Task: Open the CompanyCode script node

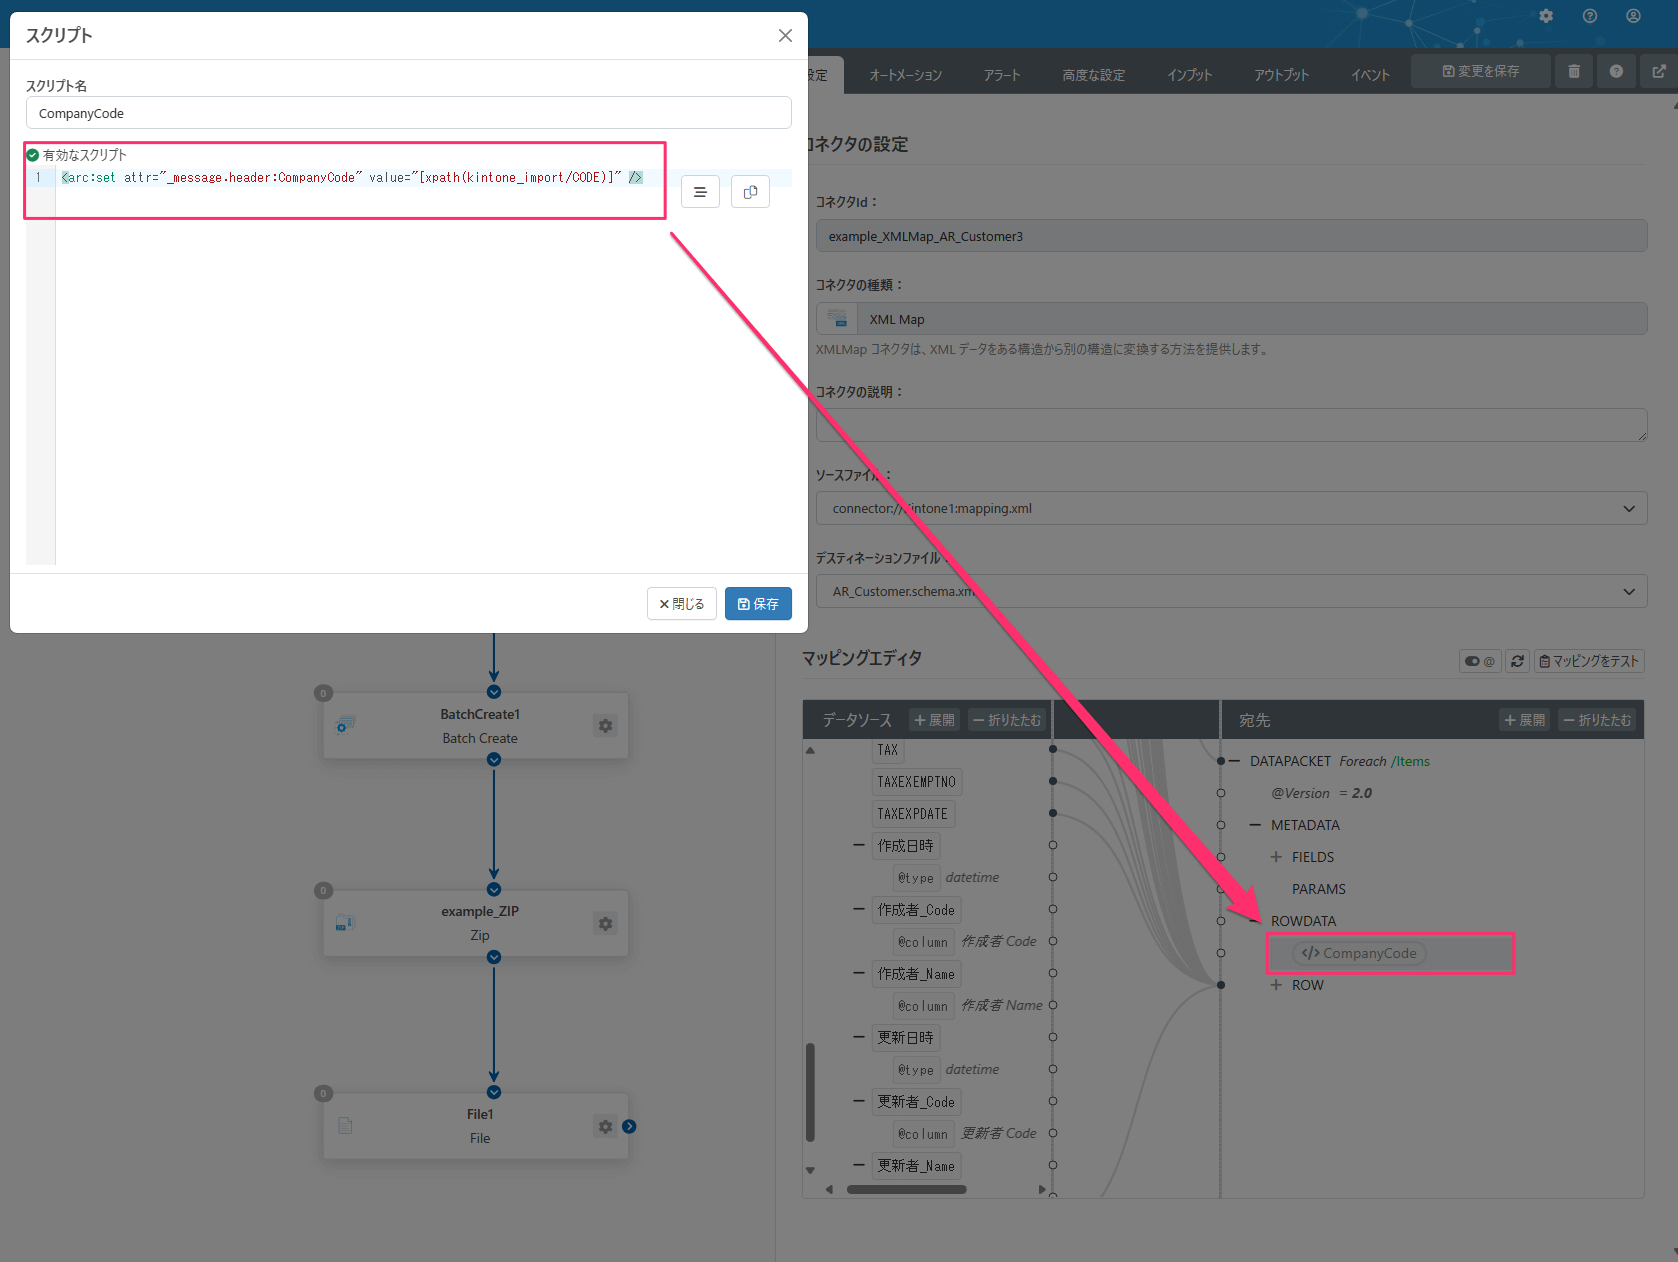Action: [x=1359, y=953]
